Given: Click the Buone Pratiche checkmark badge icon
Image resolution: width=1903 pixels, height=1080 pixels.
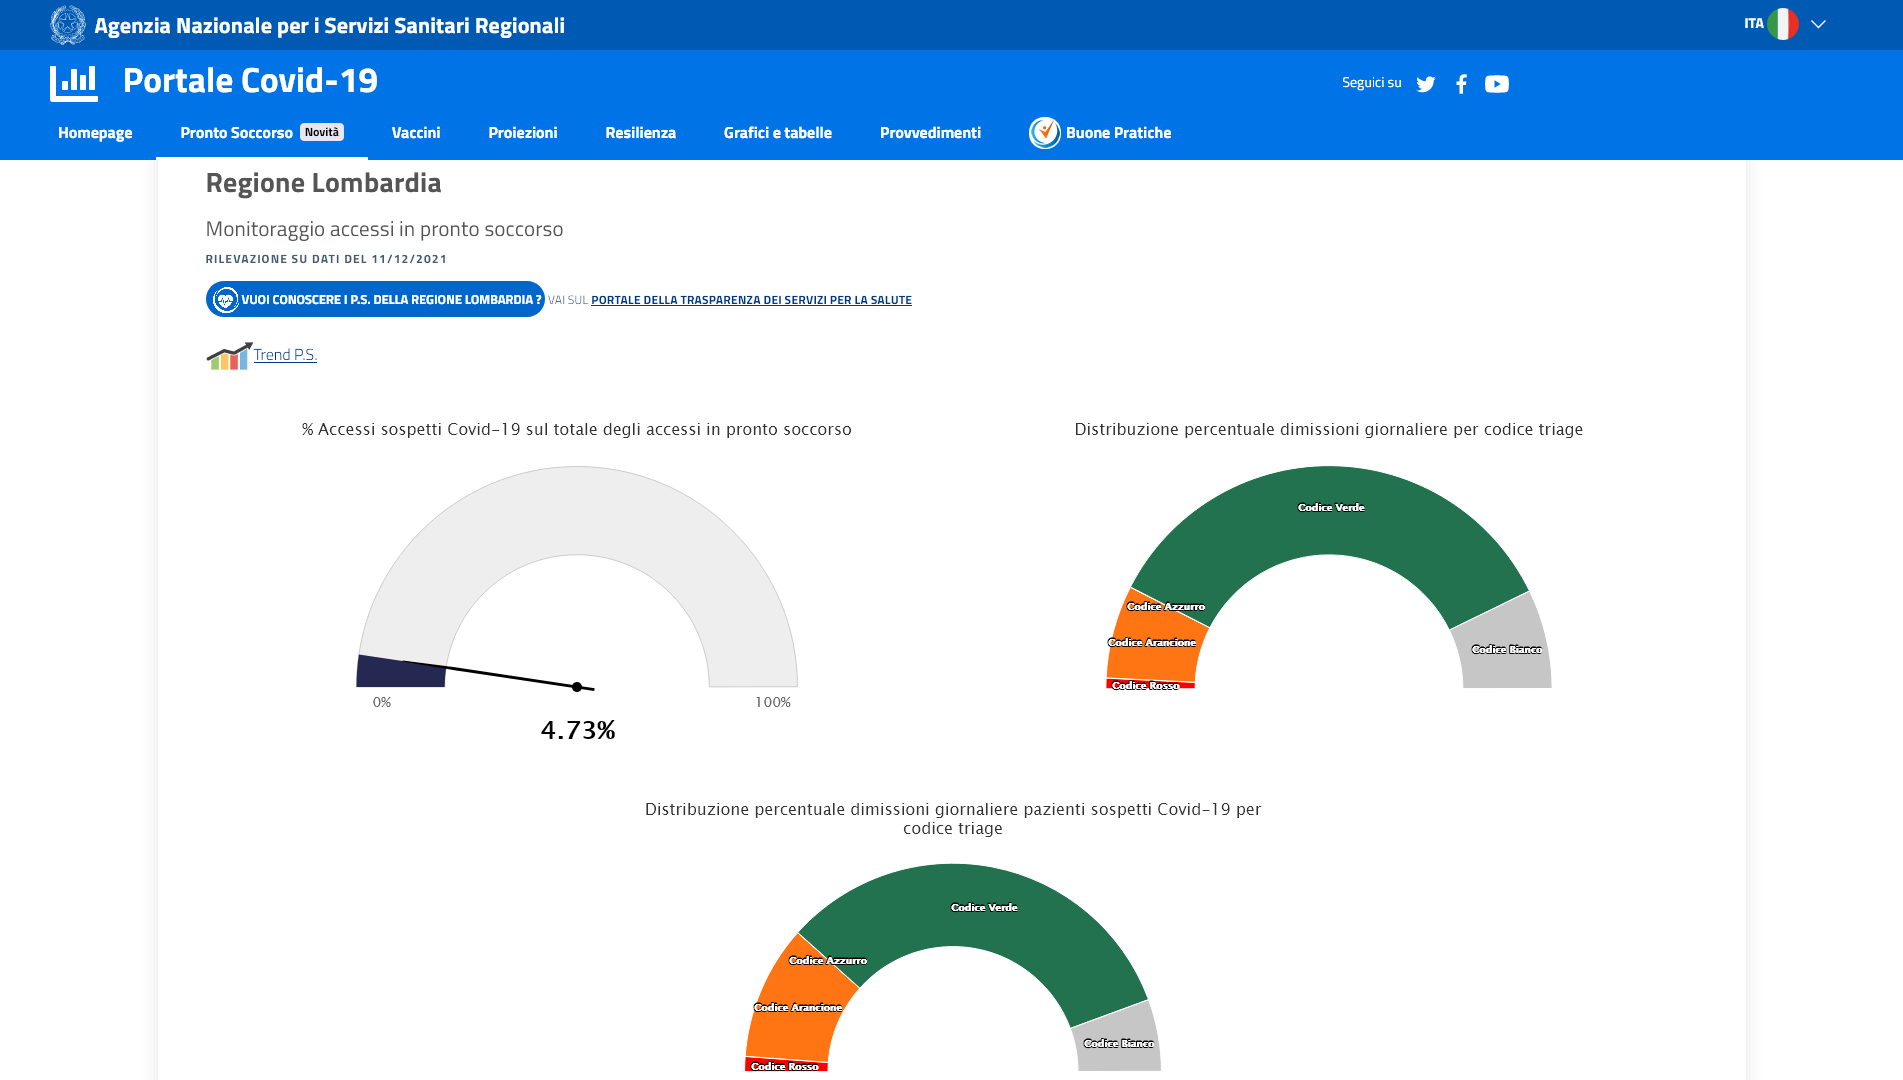Looking at the screenshot, I should pyautogui.click(x=1044, y=132).
